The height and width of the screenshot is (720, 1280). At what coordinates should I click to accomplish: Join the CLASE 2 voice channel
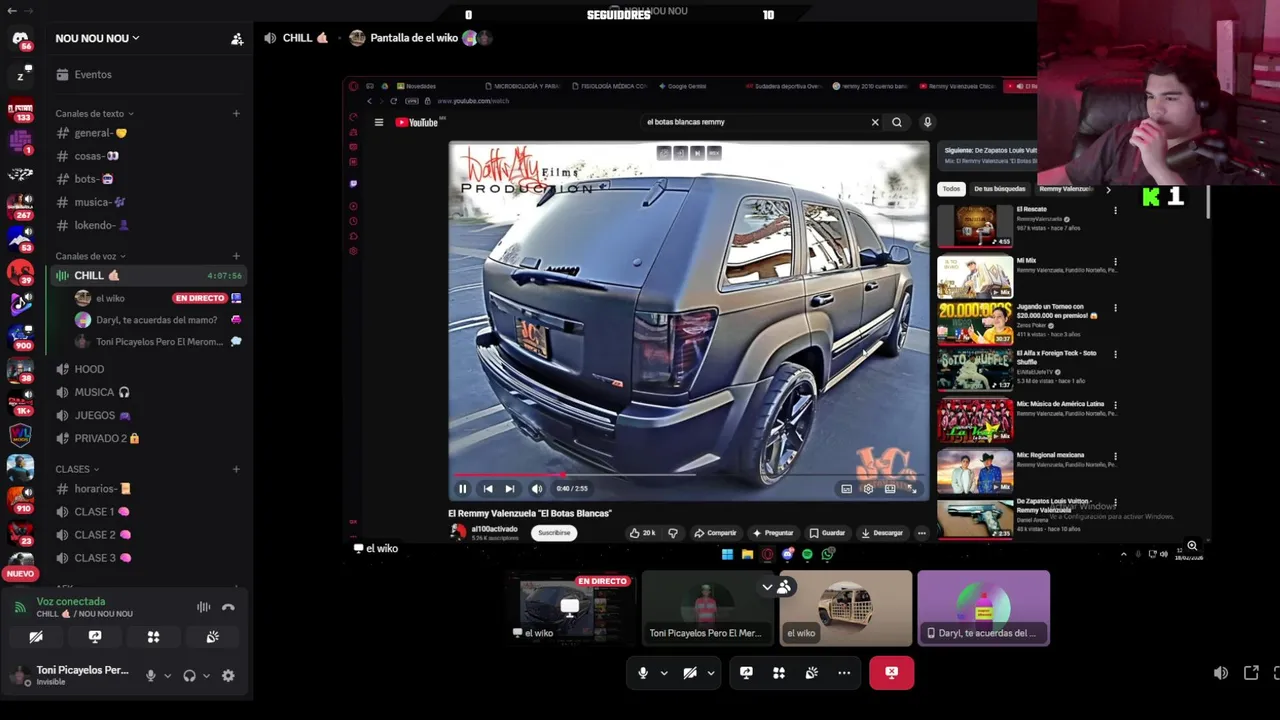147,535
